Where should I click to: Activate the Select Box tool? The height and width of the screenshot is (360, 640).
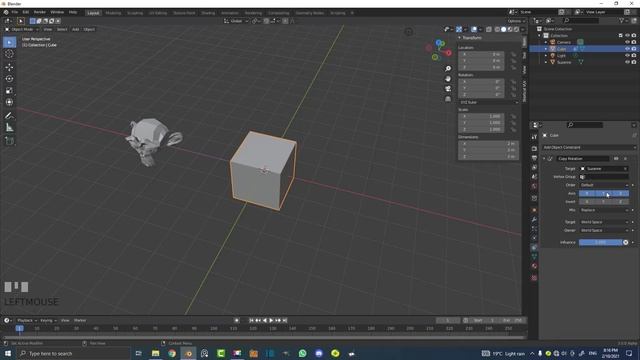point(9,42)
